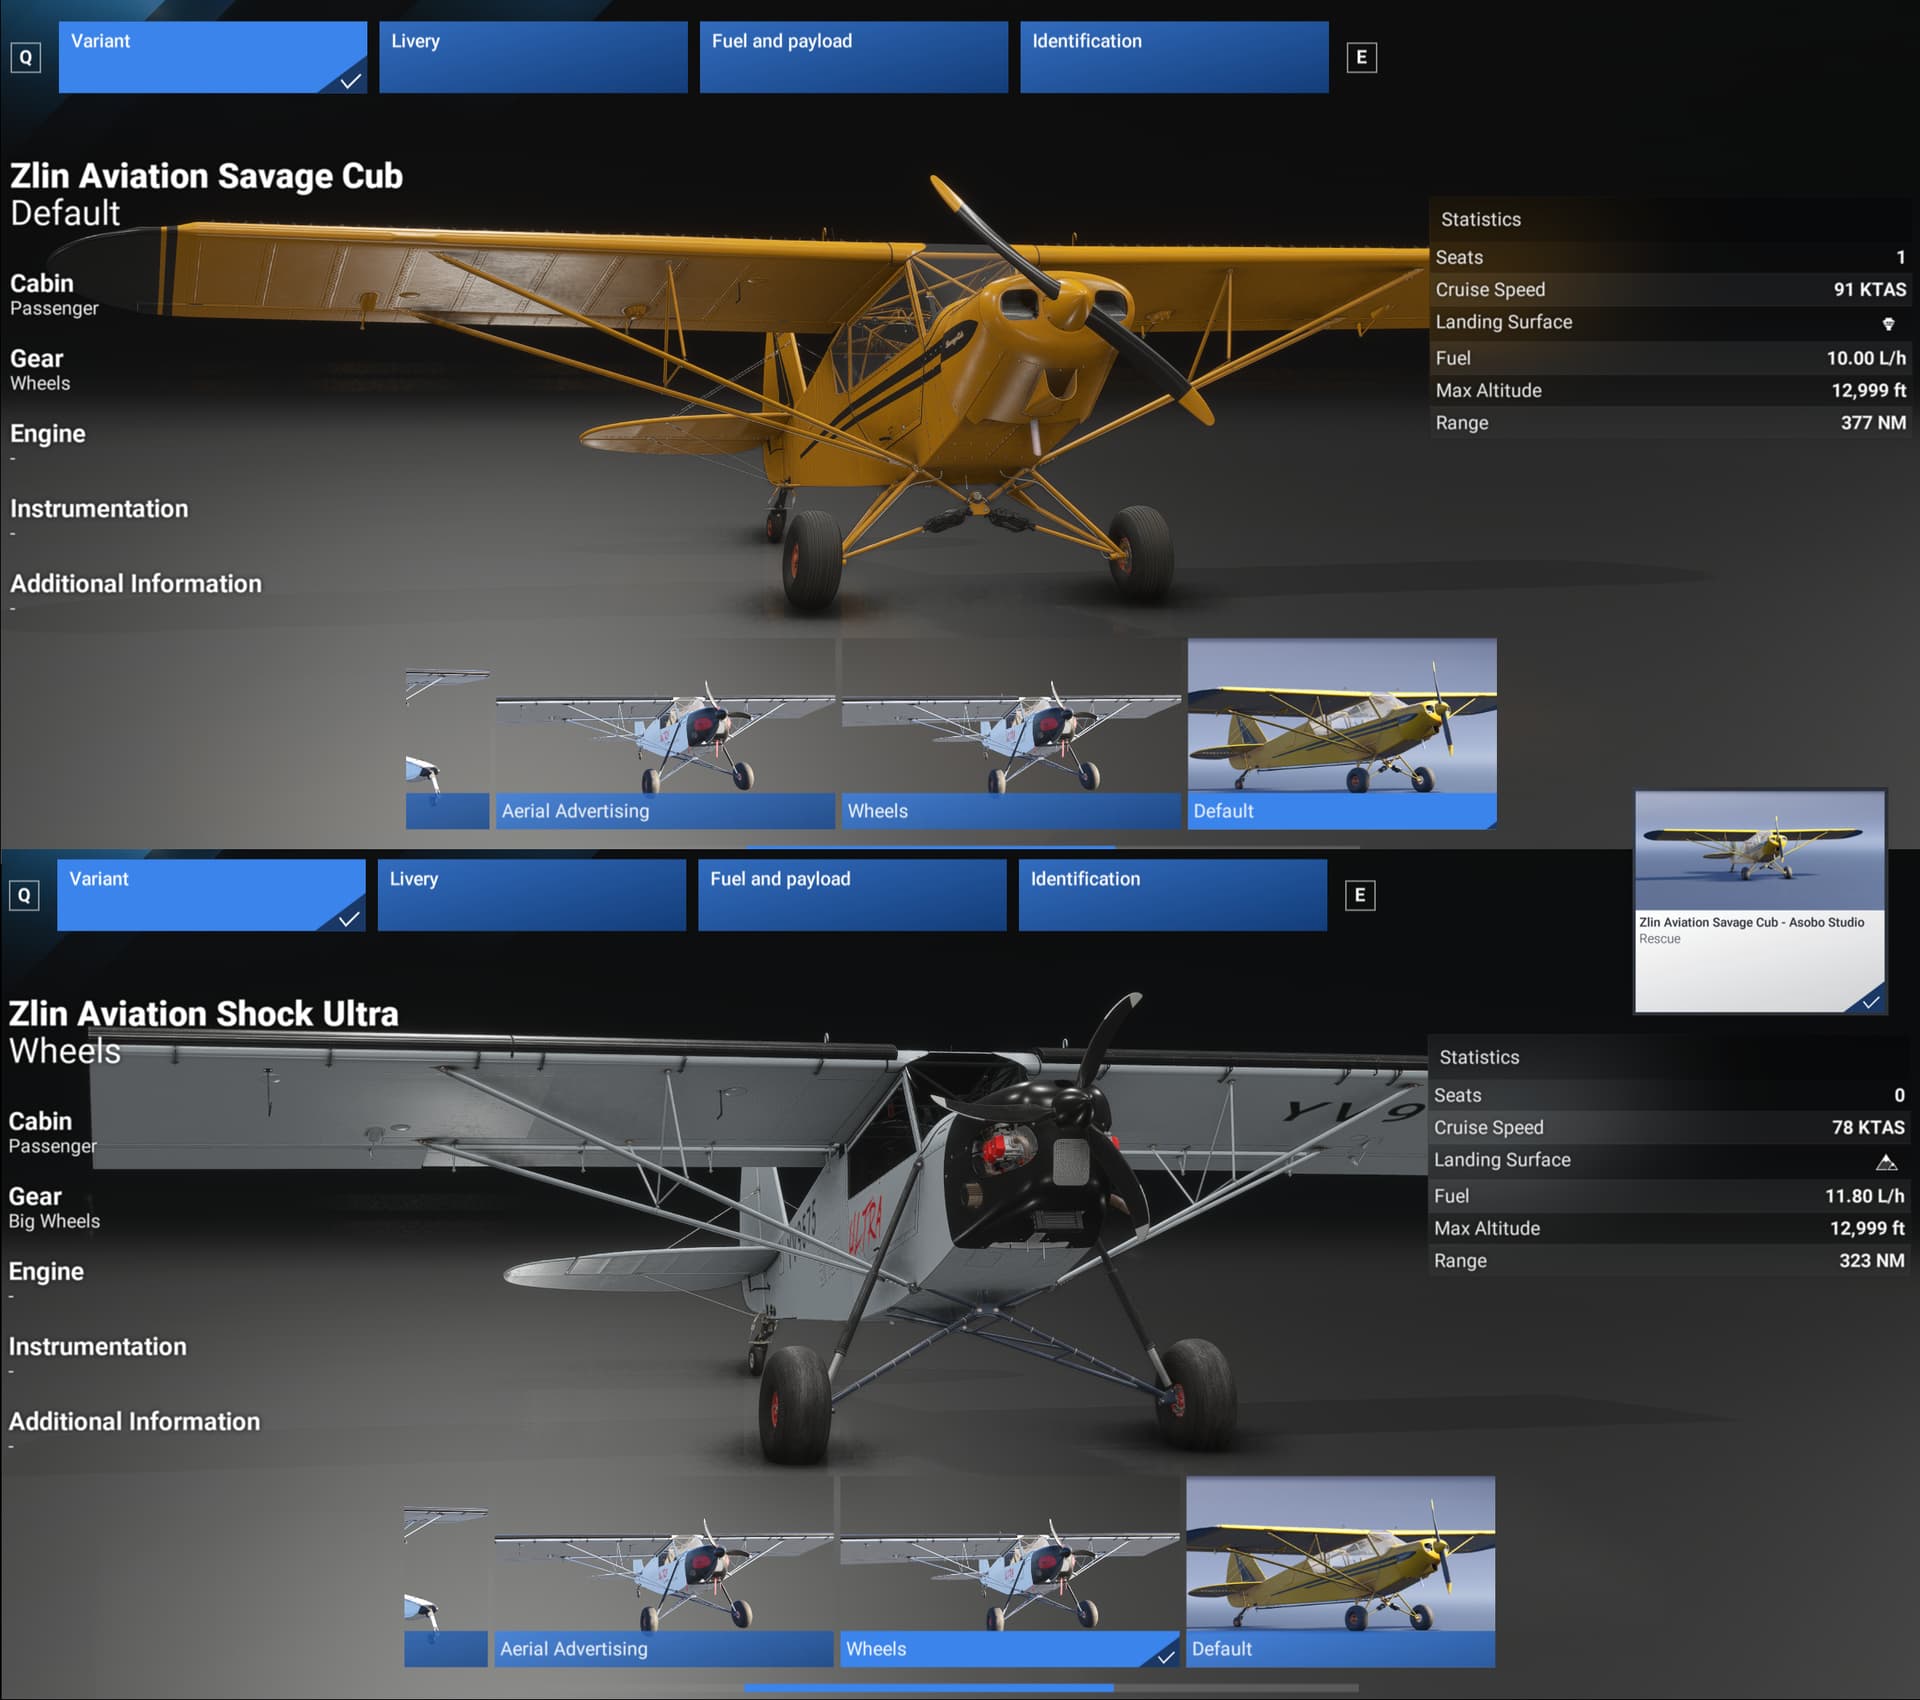The width and height of the screenshot is (1920, 1700).
Task: Expand Engine section for Savage Cub
Action: point(48,434)
